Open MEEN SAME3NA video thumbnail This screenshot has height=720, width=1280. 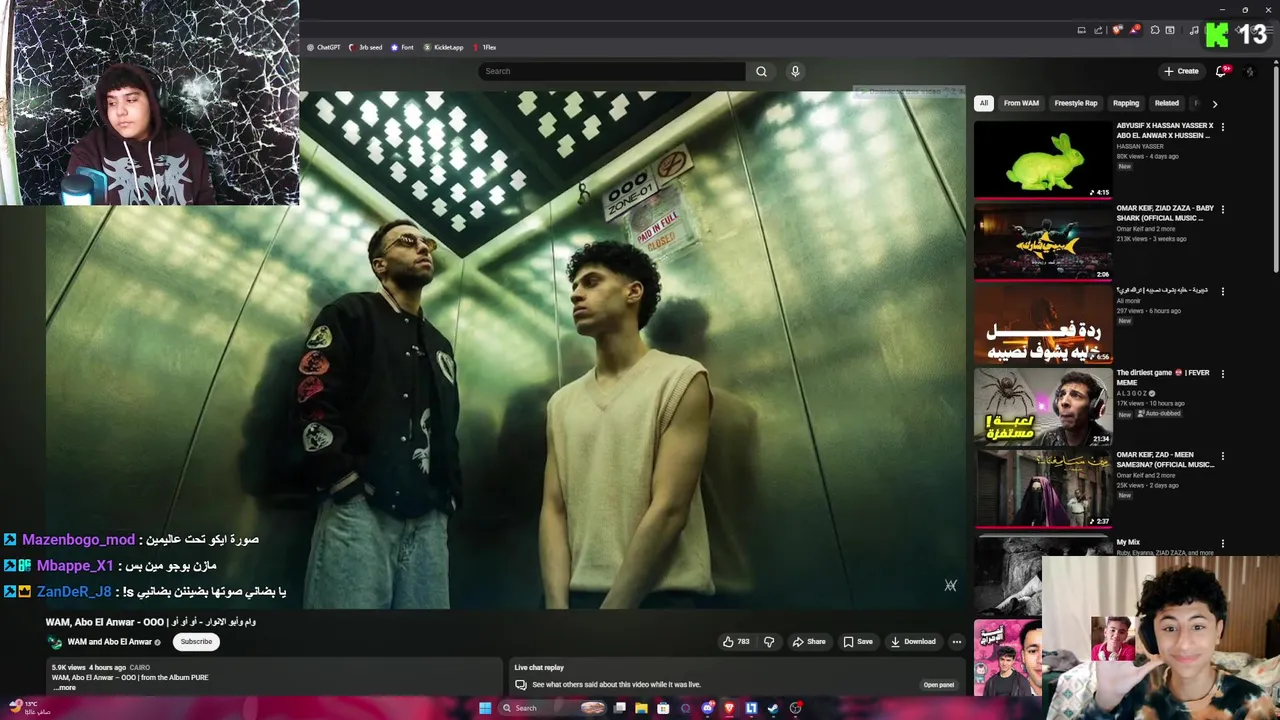pos(1043,489)
